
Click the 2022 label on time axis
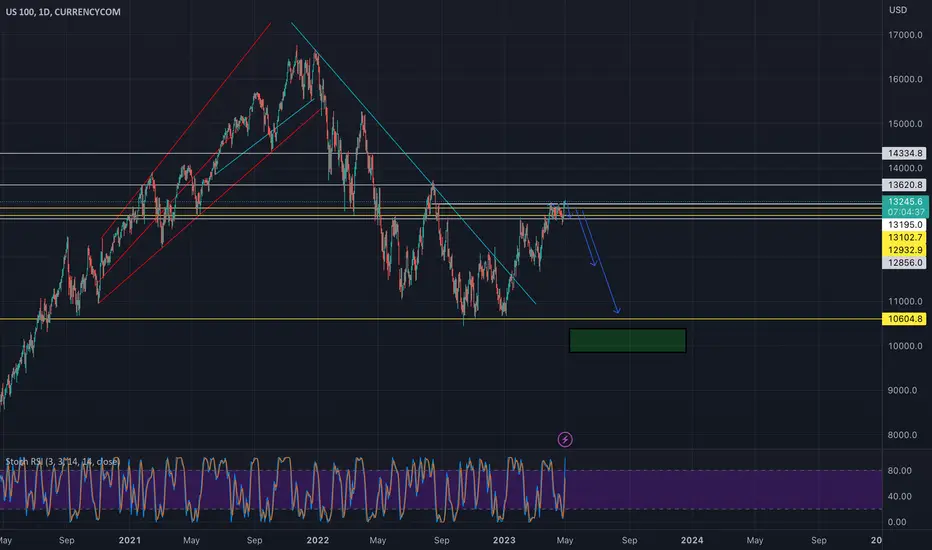pyautogui.click(x=317, y=540)
